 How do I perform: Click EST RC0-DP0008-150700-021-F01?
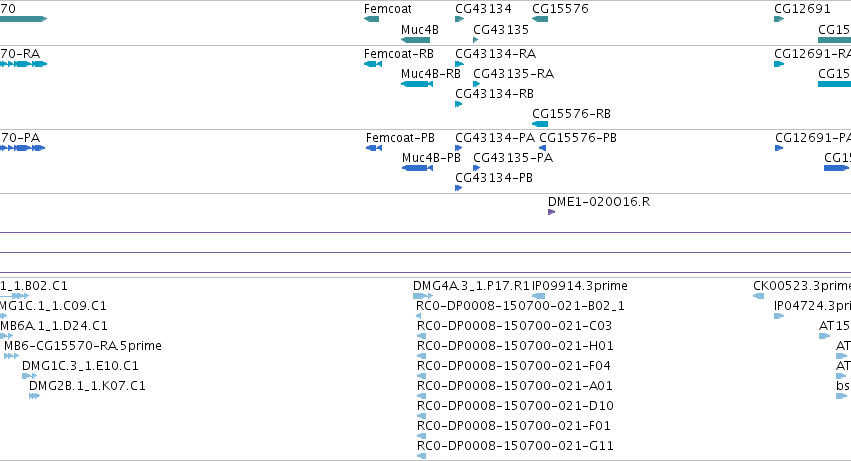pyautogui.click(x=513, y=426)
